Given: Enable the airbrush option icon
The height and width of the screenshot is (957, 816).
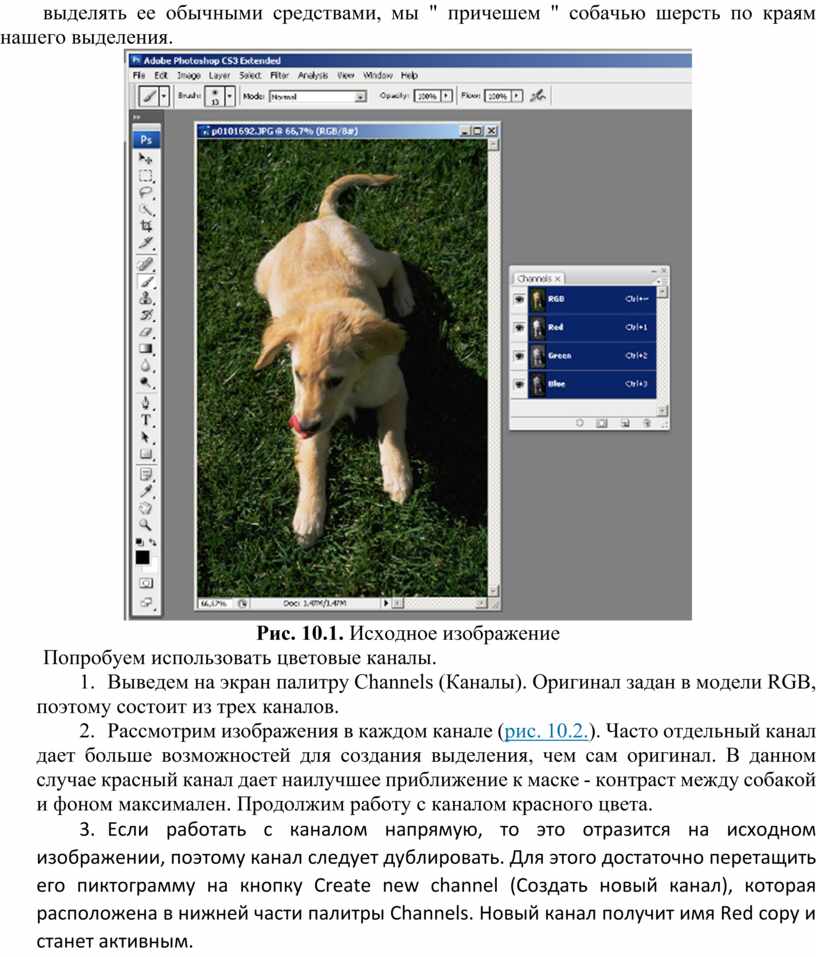Looking at the screenshot, I should click(538, 96).
